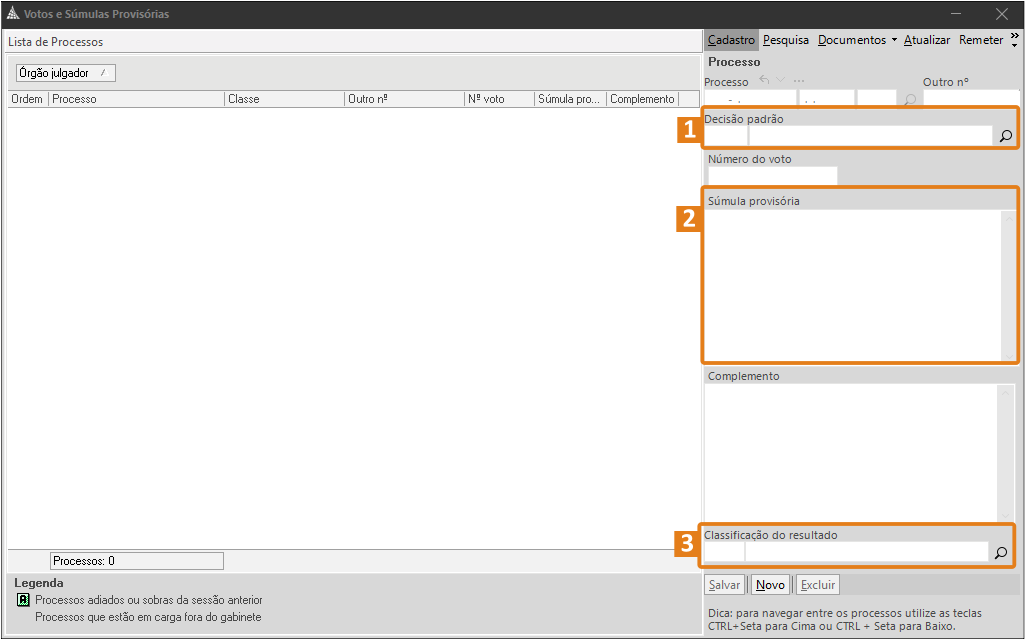Expand the toolbar overflow chevron
Image resolution: width=1025 pixels, height=640 pixels.
[x=1015, y=40]
